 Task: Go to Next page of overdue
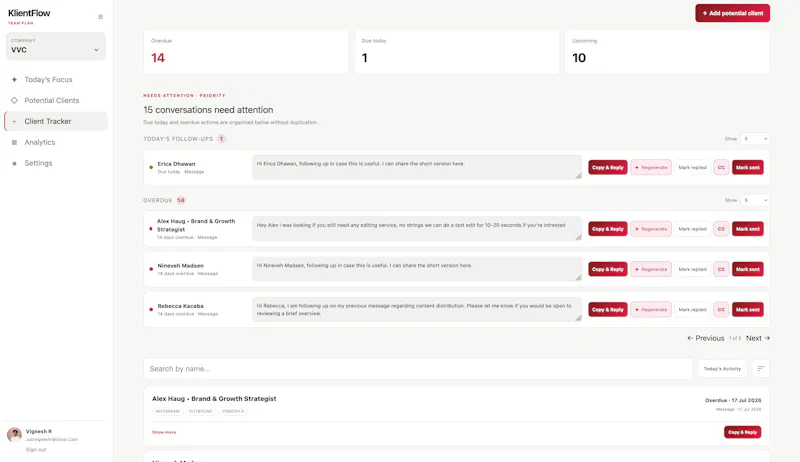[x=758, y=338]
